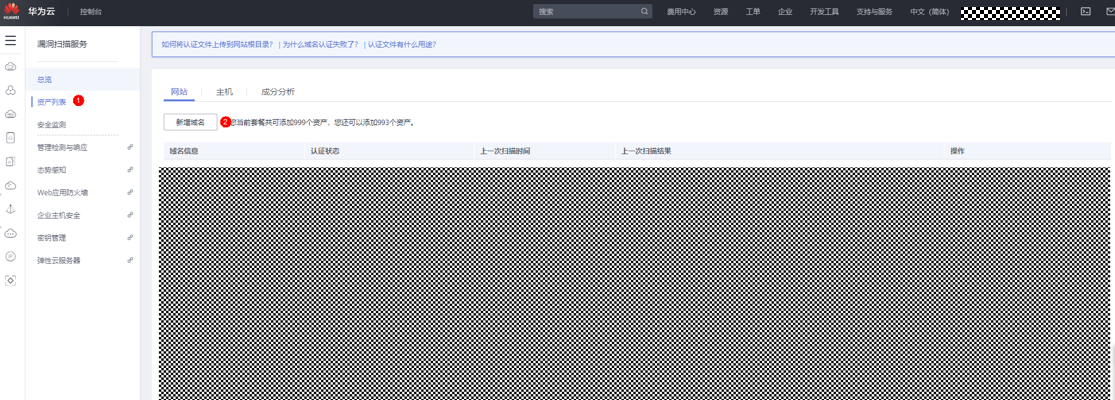Click the sailboat icon in left rail

[11, 209]
